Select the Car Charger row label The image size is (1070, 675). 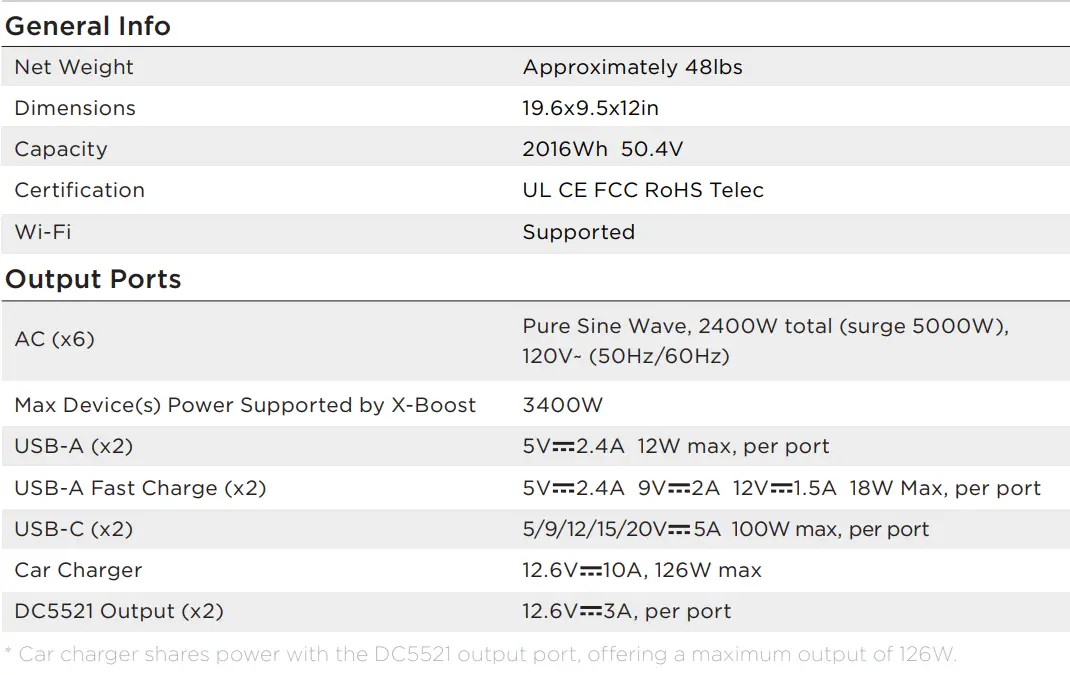[78, 570]
